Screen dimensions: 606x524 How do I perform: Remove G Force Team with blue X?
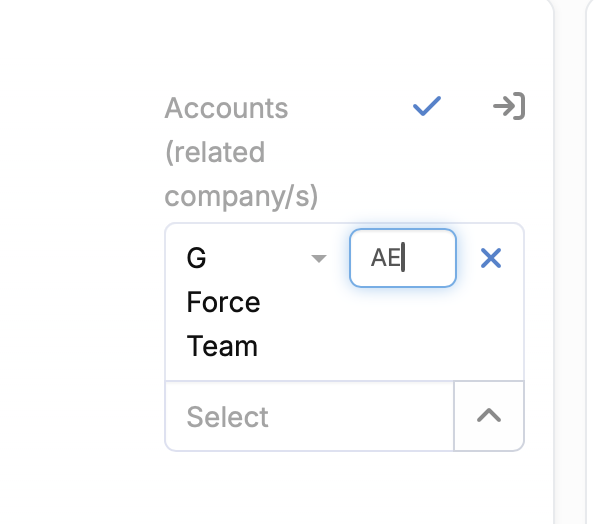(x=491, y=259)
